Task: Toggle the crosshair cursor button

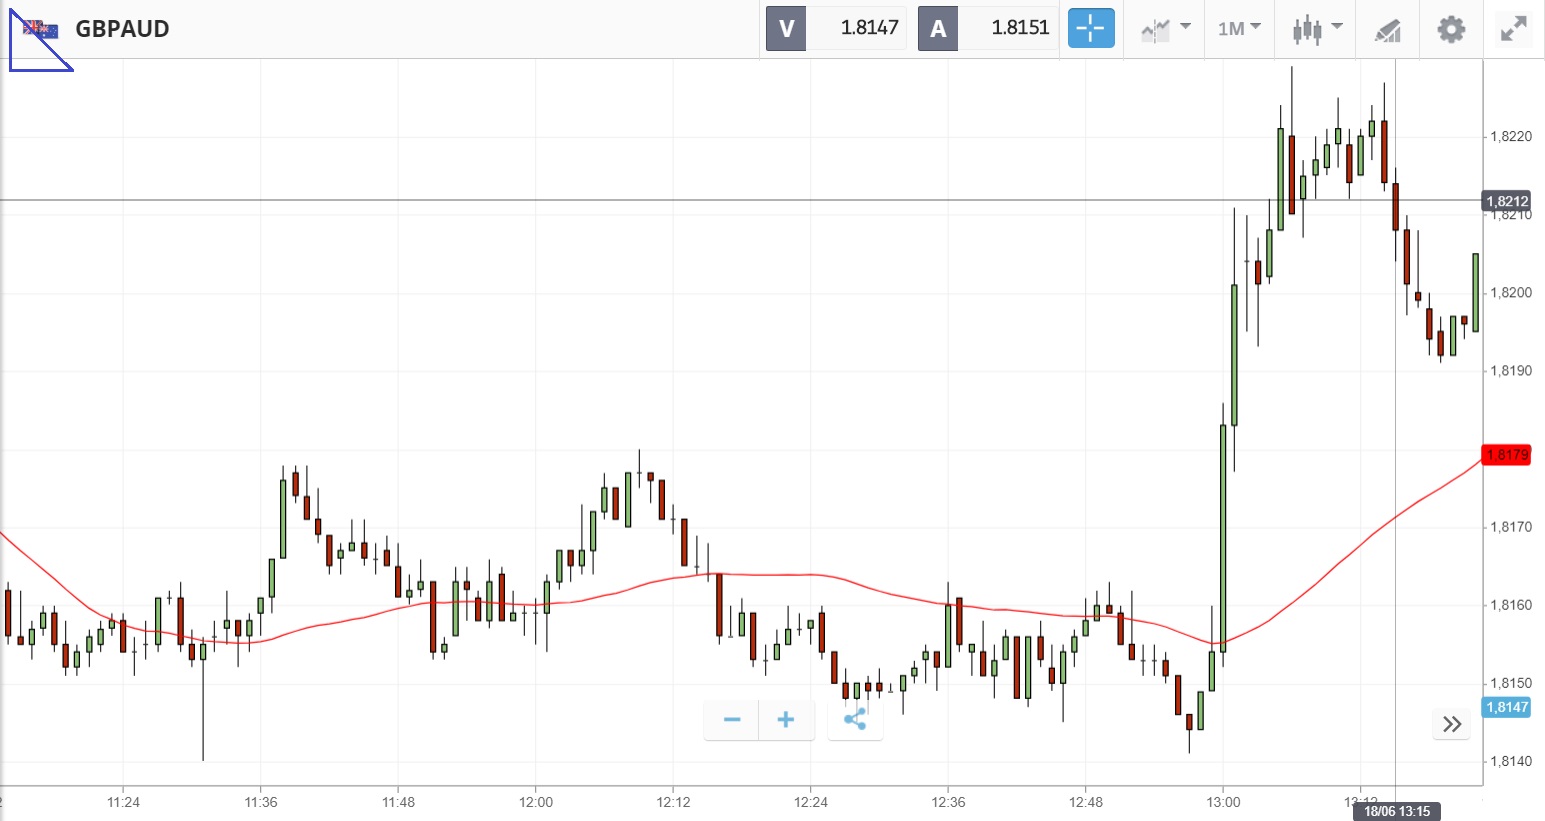Action: coord(1090,28)
